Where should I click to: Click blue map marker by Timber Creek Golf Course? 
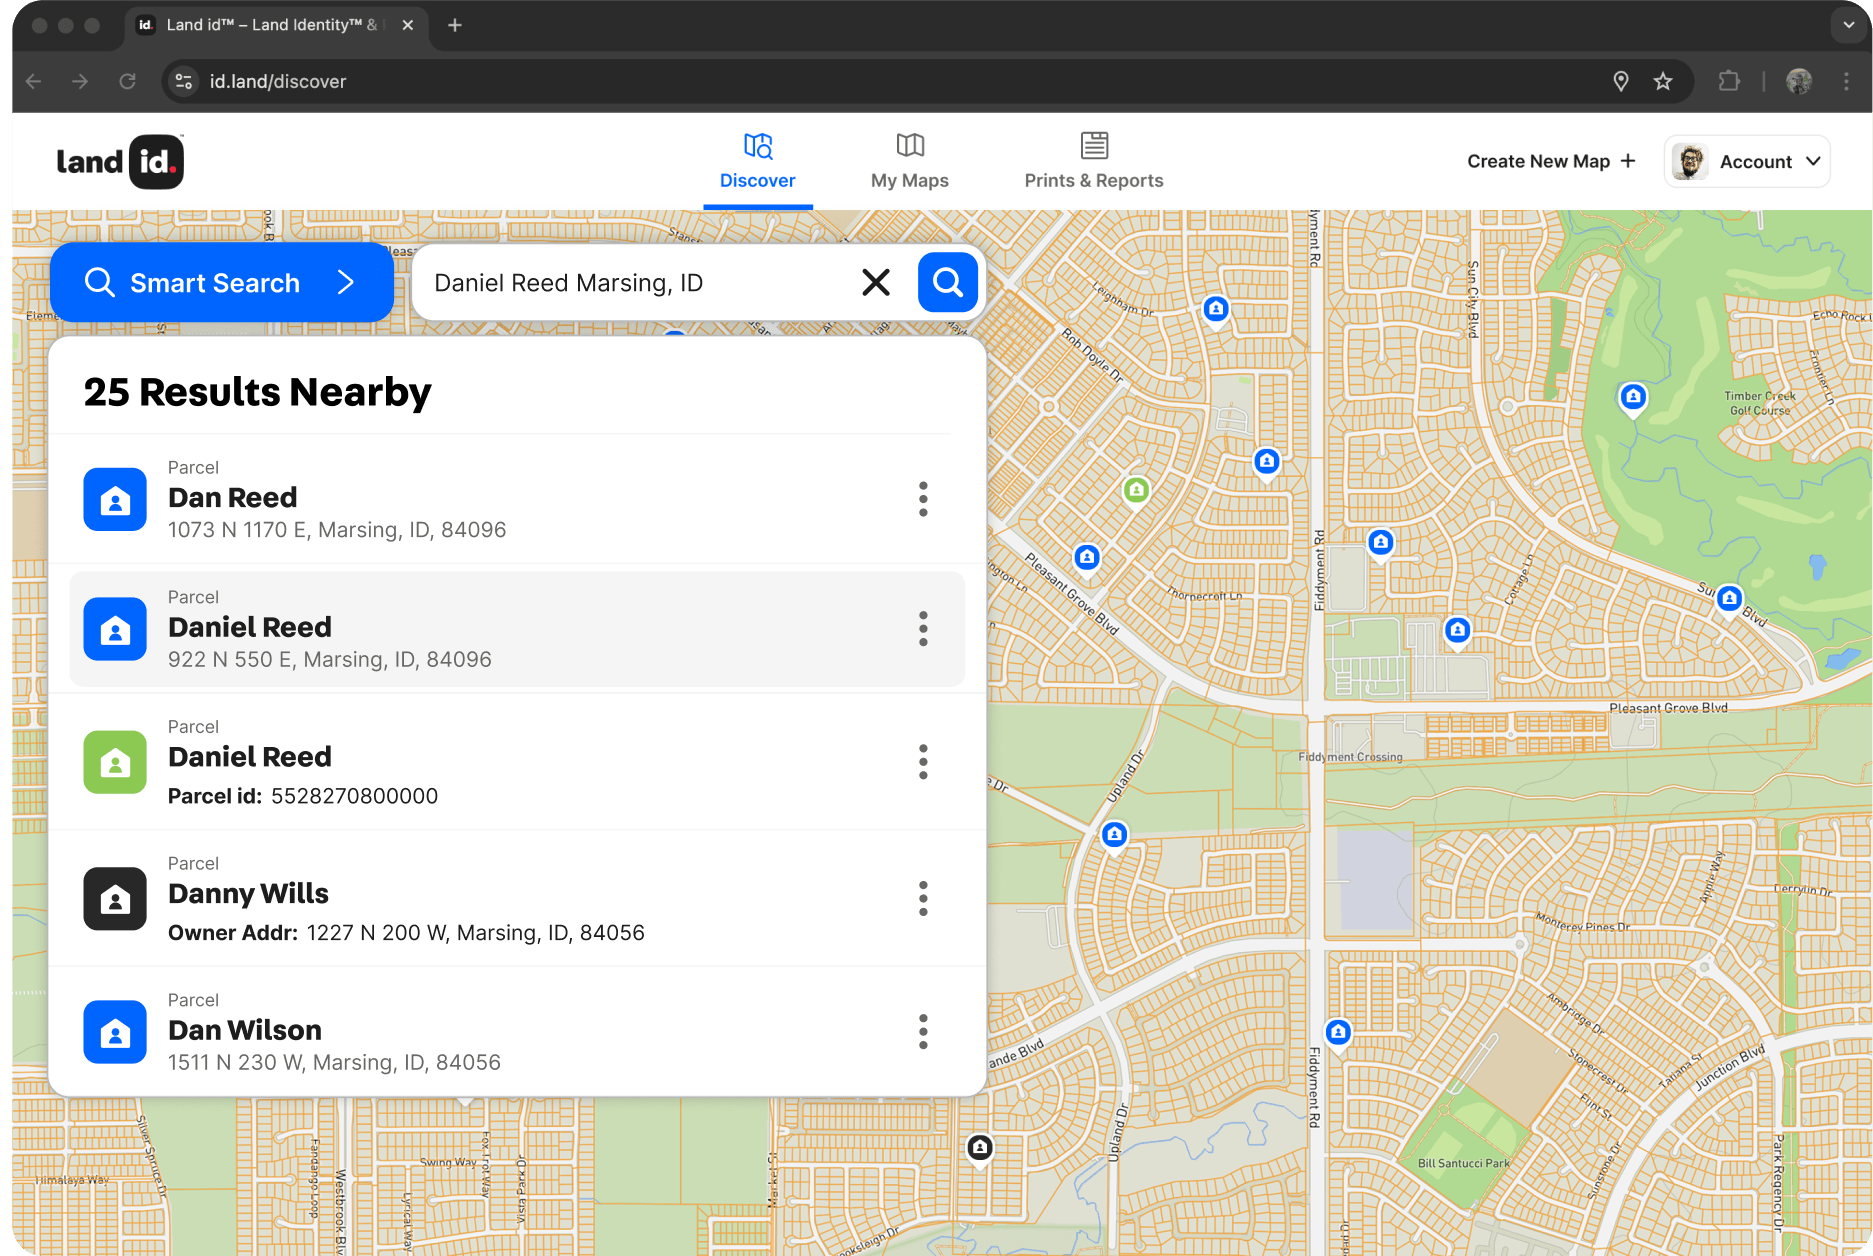click(1633, 398)
